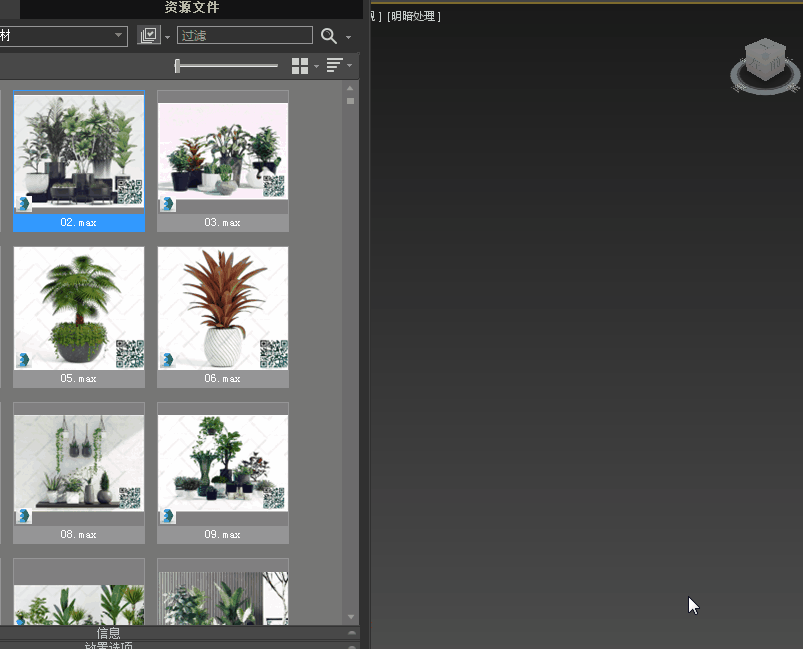Toggle the selection filter checkbox-stack icon
803x649 pixels.
(x=148, y=36)
